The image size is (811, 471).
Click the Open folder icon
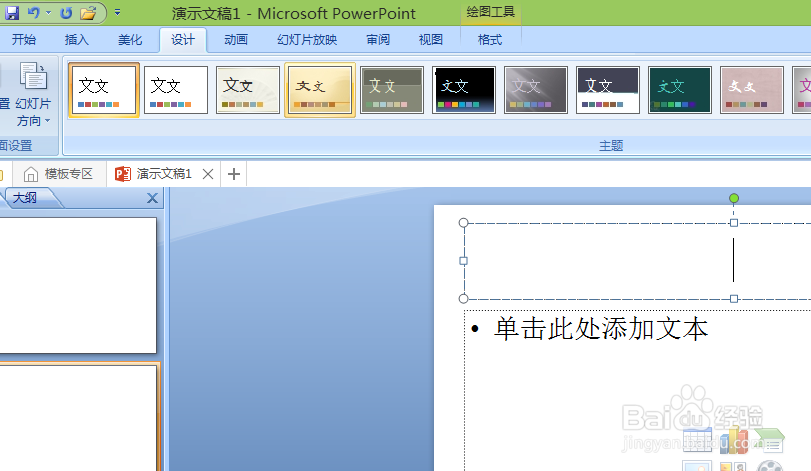tap(88, 13)
